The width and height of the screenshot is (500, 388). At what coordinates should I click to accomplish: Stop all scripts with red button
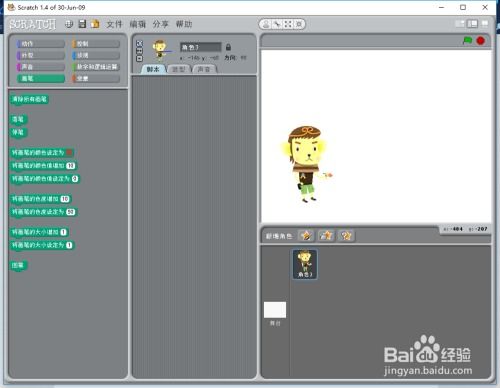tap(481, 41)
